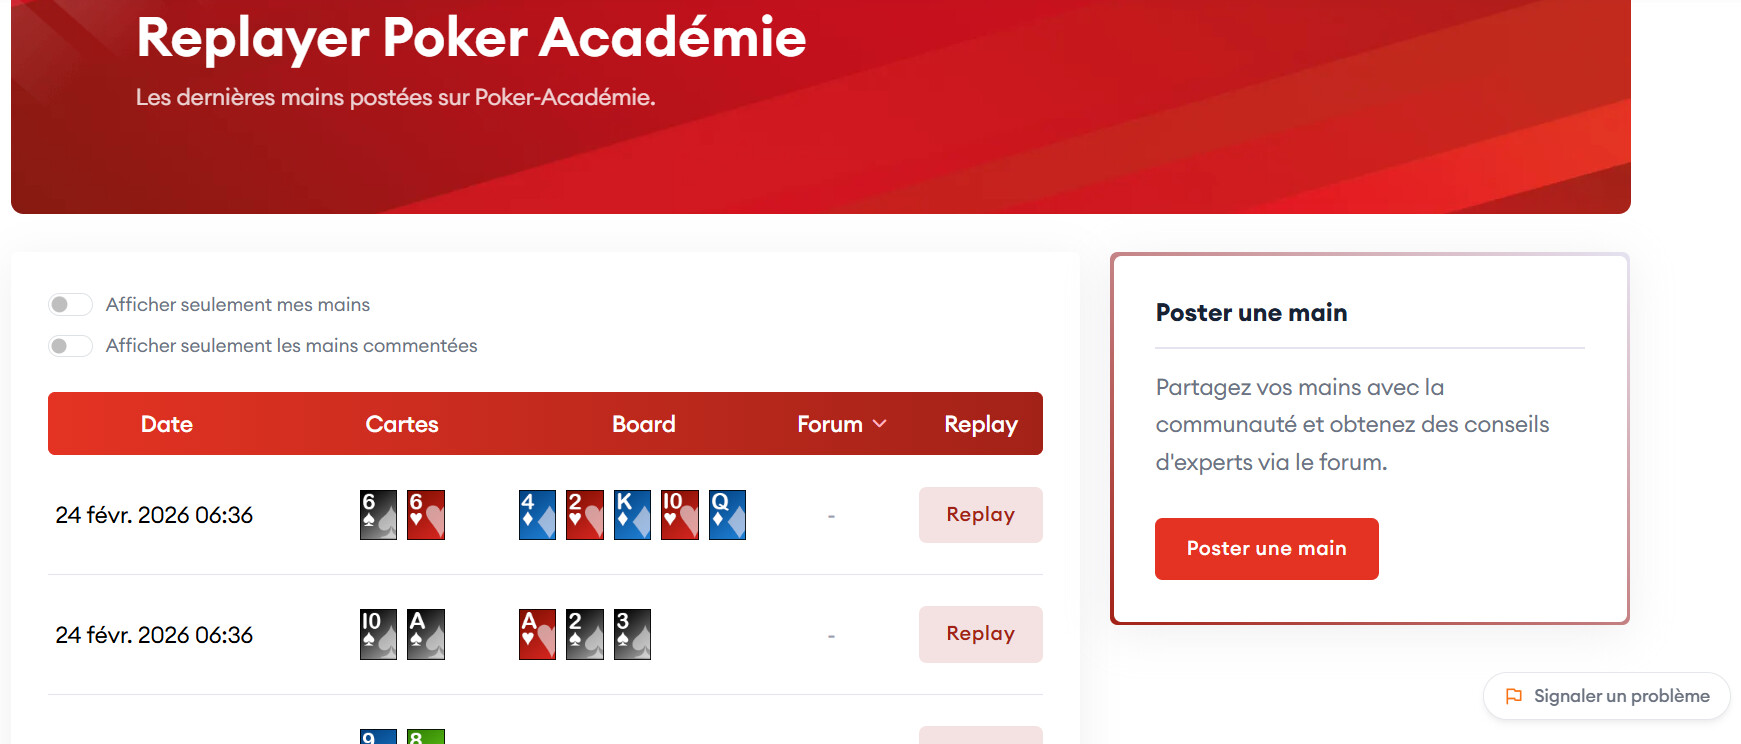Click the 10 of spades hole card
The image size is (1741, 744).
(378, 634)
